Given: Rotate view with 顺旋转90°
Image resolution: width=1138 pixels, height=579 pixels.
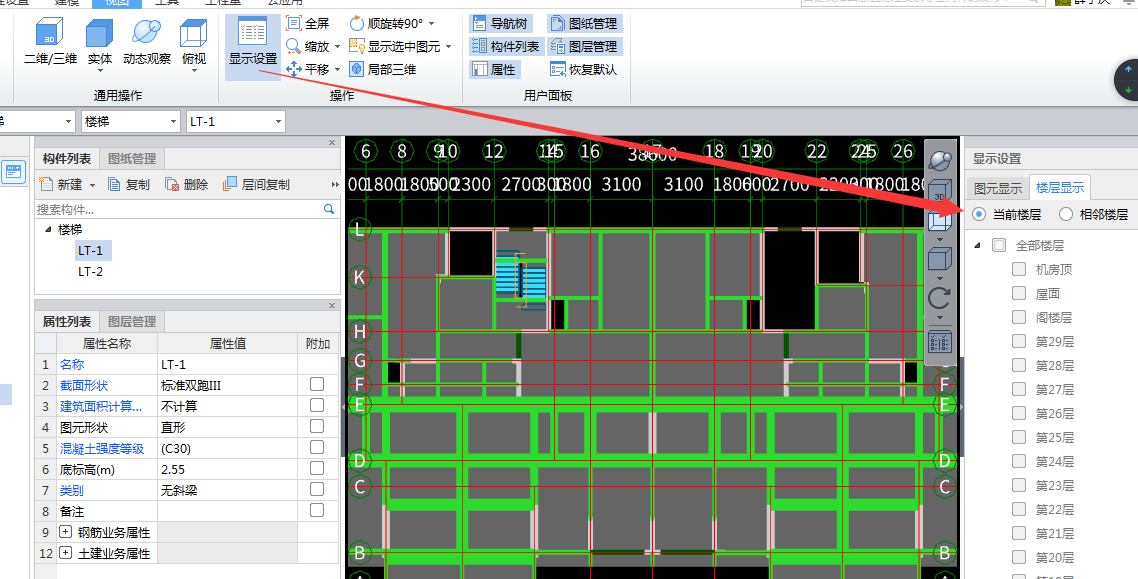Looking at the screenshot, I should tap(387, 23).
